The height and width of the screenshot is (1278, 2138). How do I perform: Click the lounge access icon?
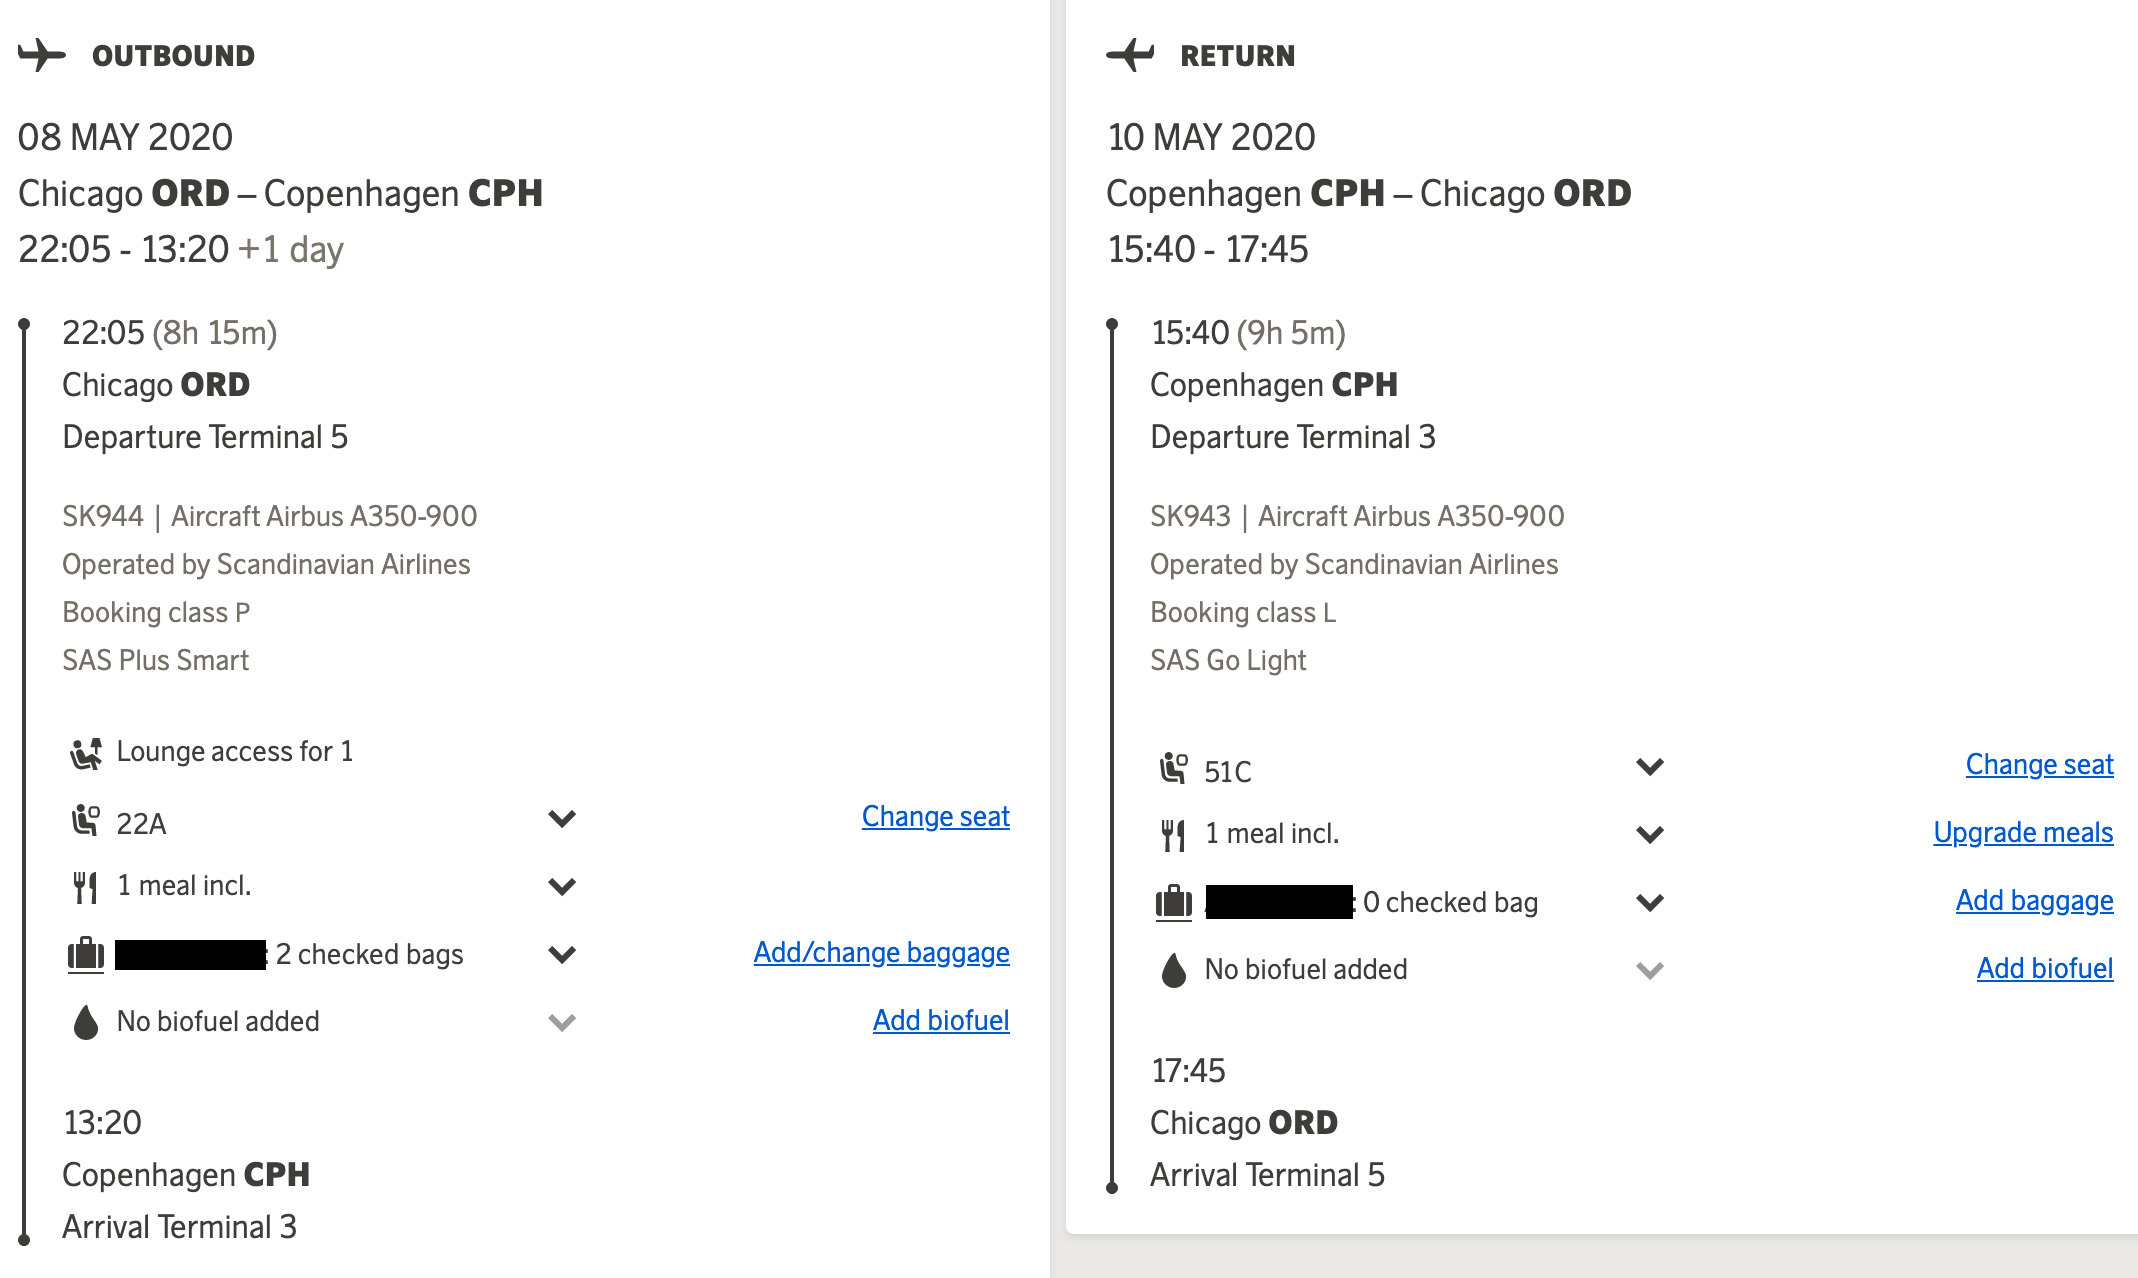click(86, 753)
